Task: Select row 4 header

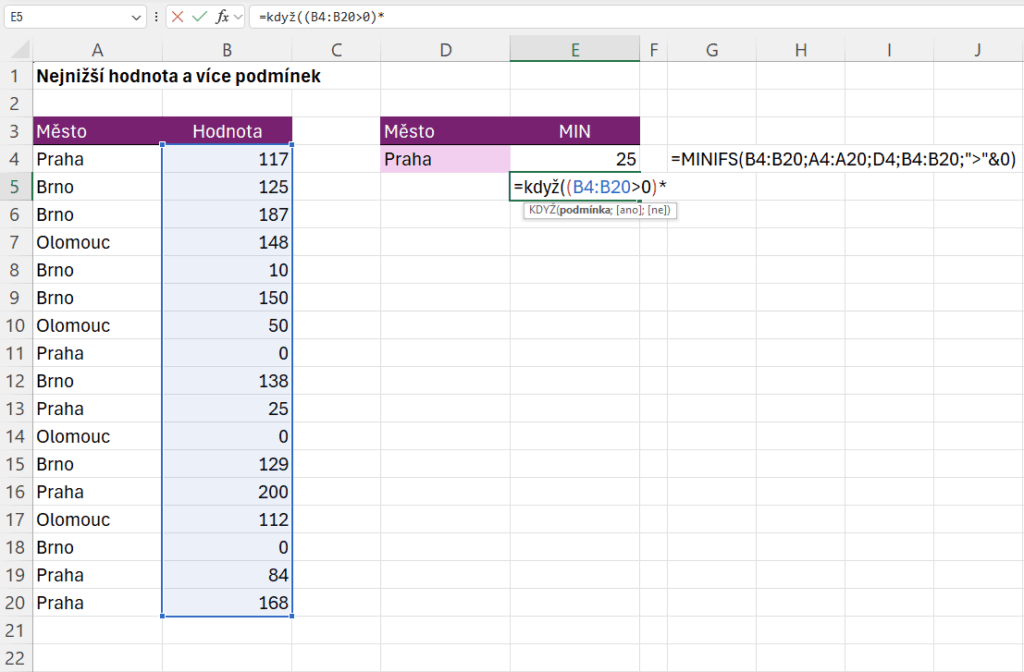Action: pos(16,158)
